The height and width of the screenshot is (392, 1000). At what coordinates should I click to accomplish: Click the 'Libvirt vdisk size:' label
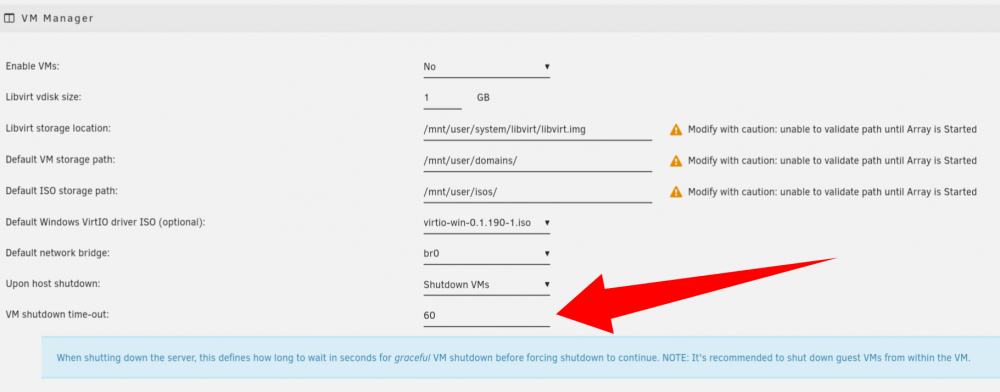(x=43, y=98)
